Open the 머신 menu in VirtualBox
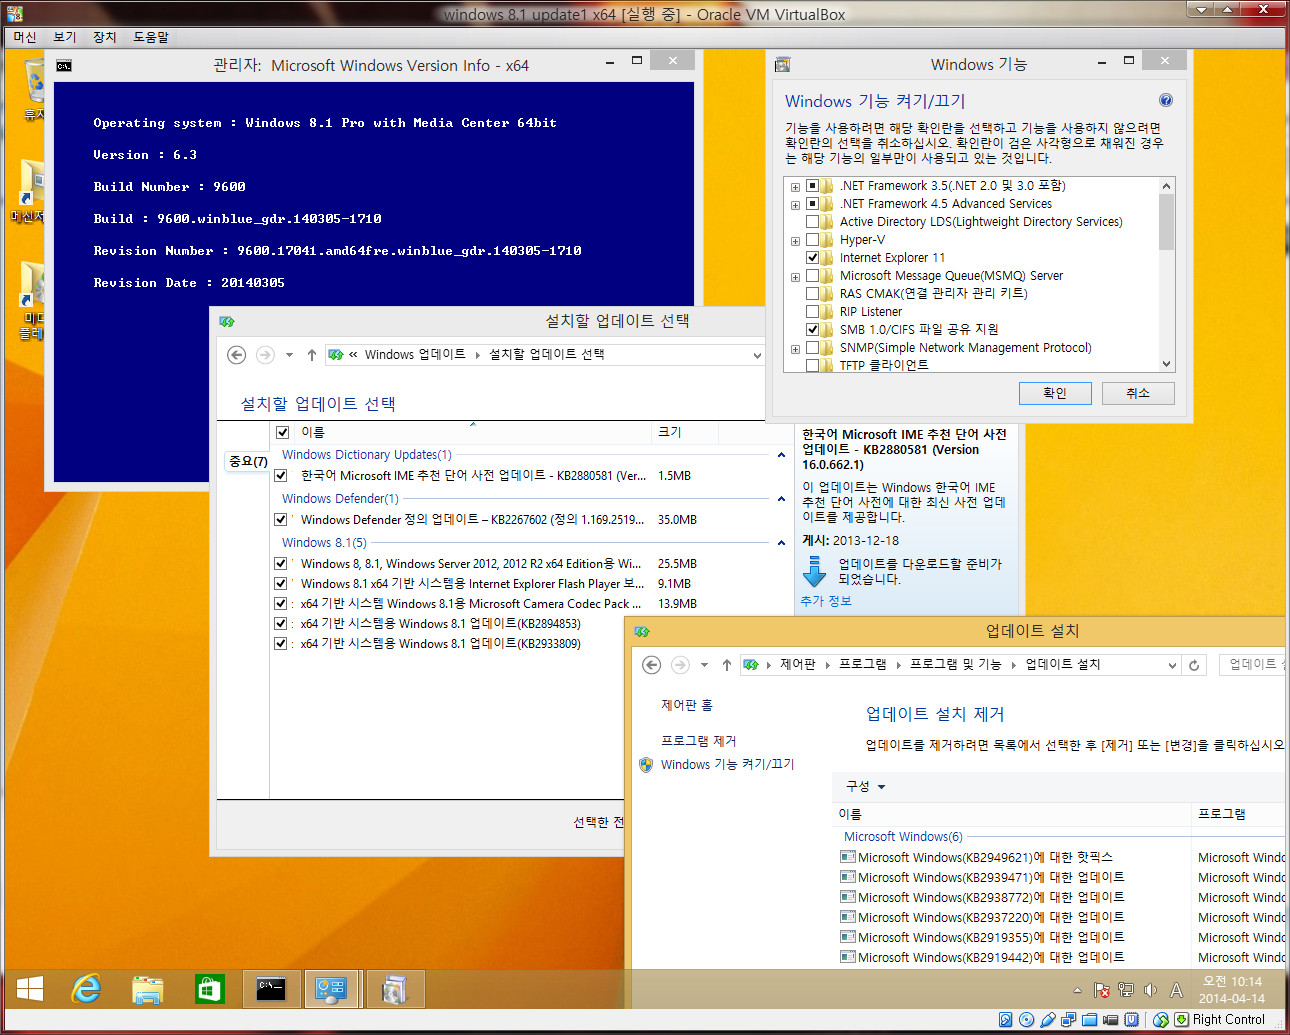This screenshot has width=1290, height=1035. pos(25,37)
